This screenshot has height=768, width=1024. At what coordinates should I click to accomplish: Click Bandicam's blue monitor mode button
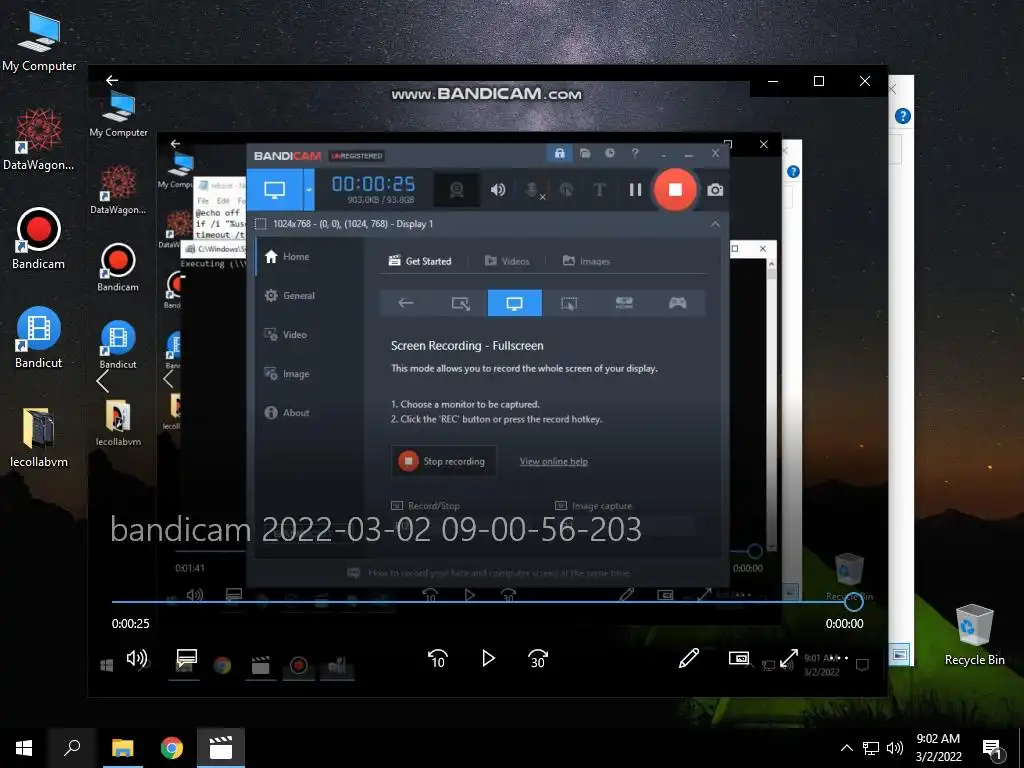(x=274, y=190)
